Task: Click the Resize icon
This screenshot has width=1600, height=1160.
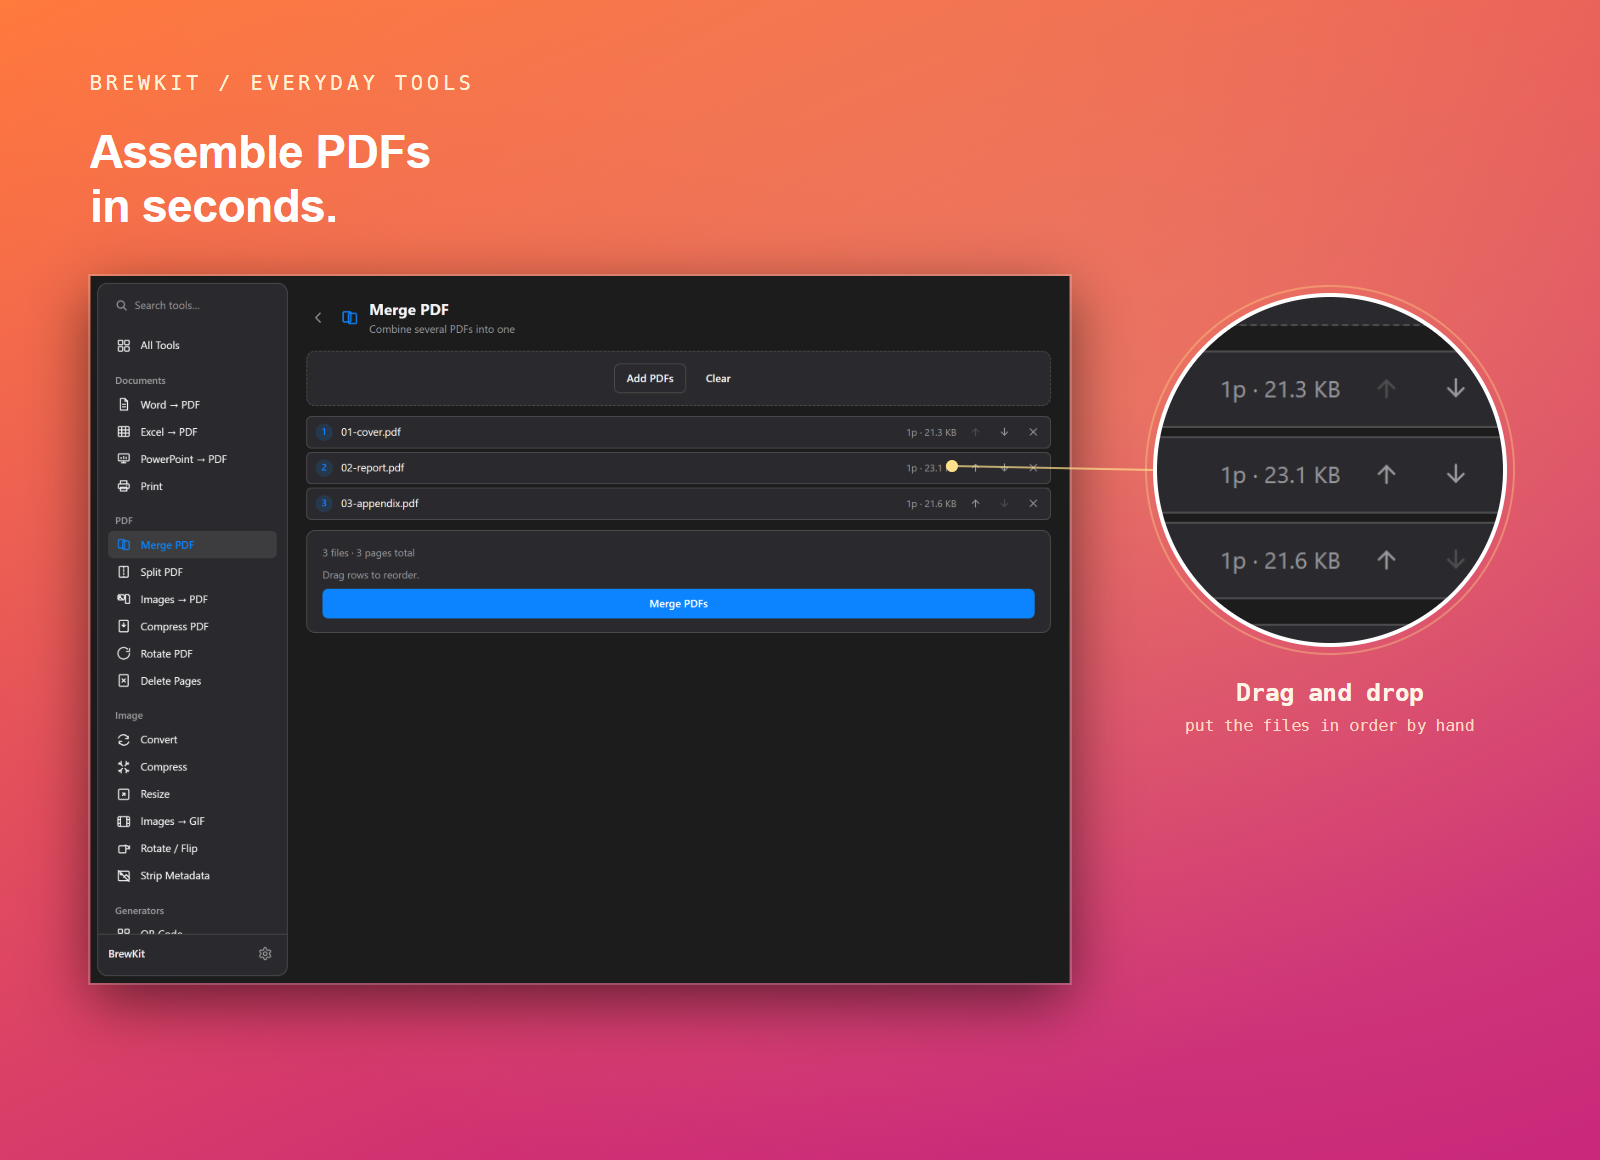Action: (x=124, y=794)
